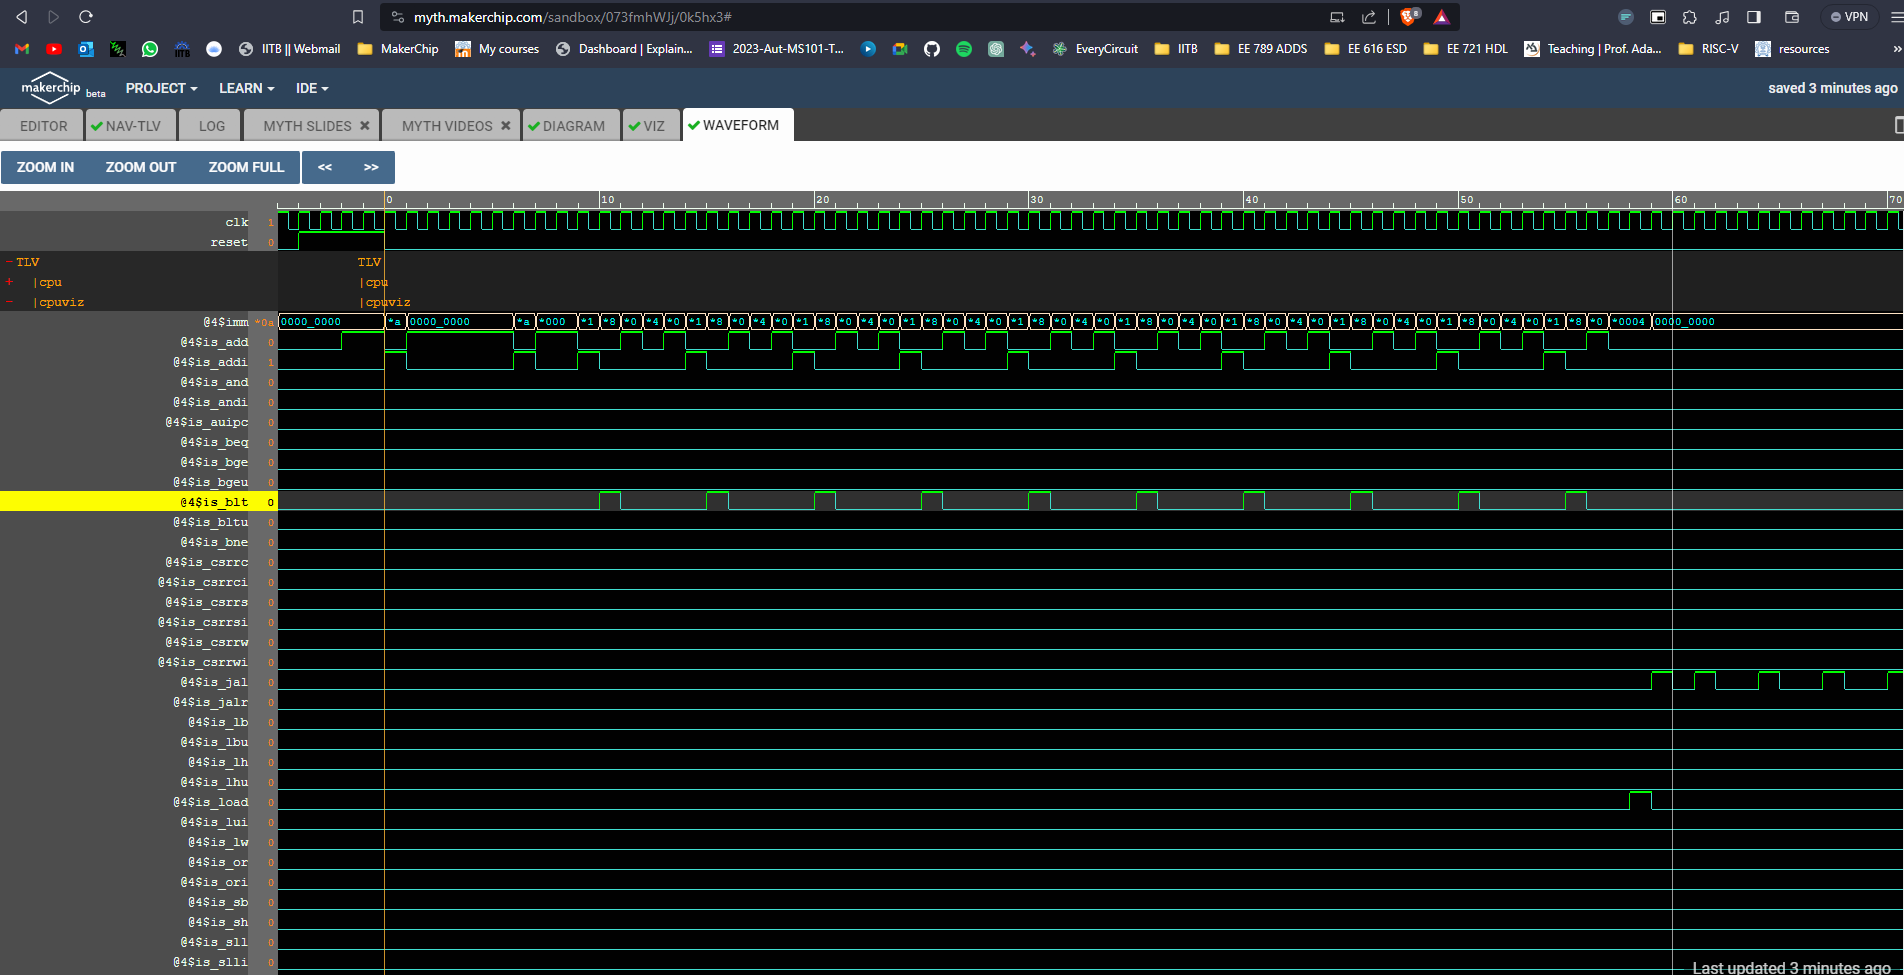Toggle the VPN button
Screen dimensions: 1904x975
pos(1849,17)
